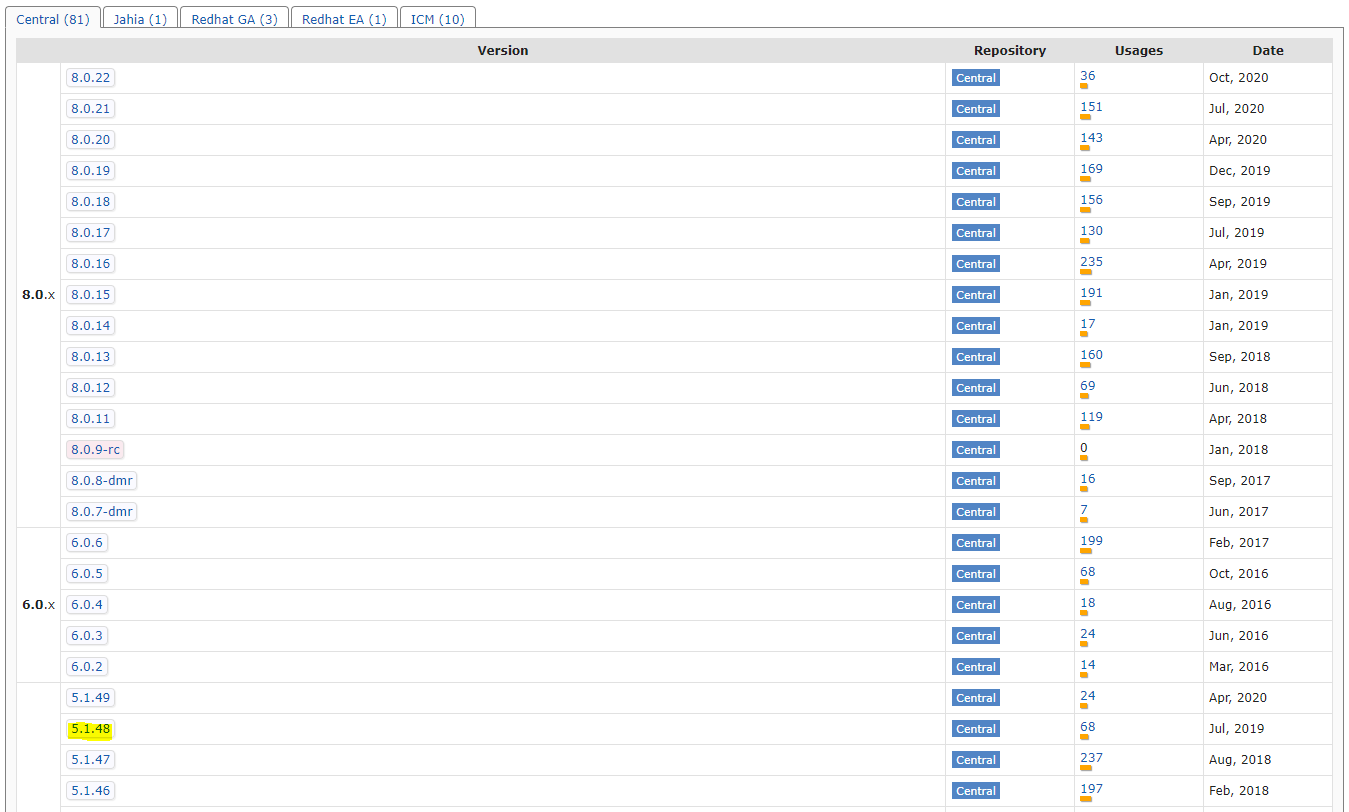Click 199 usages for 6.0.6

pyautogui.click(x=1091, y=541)
